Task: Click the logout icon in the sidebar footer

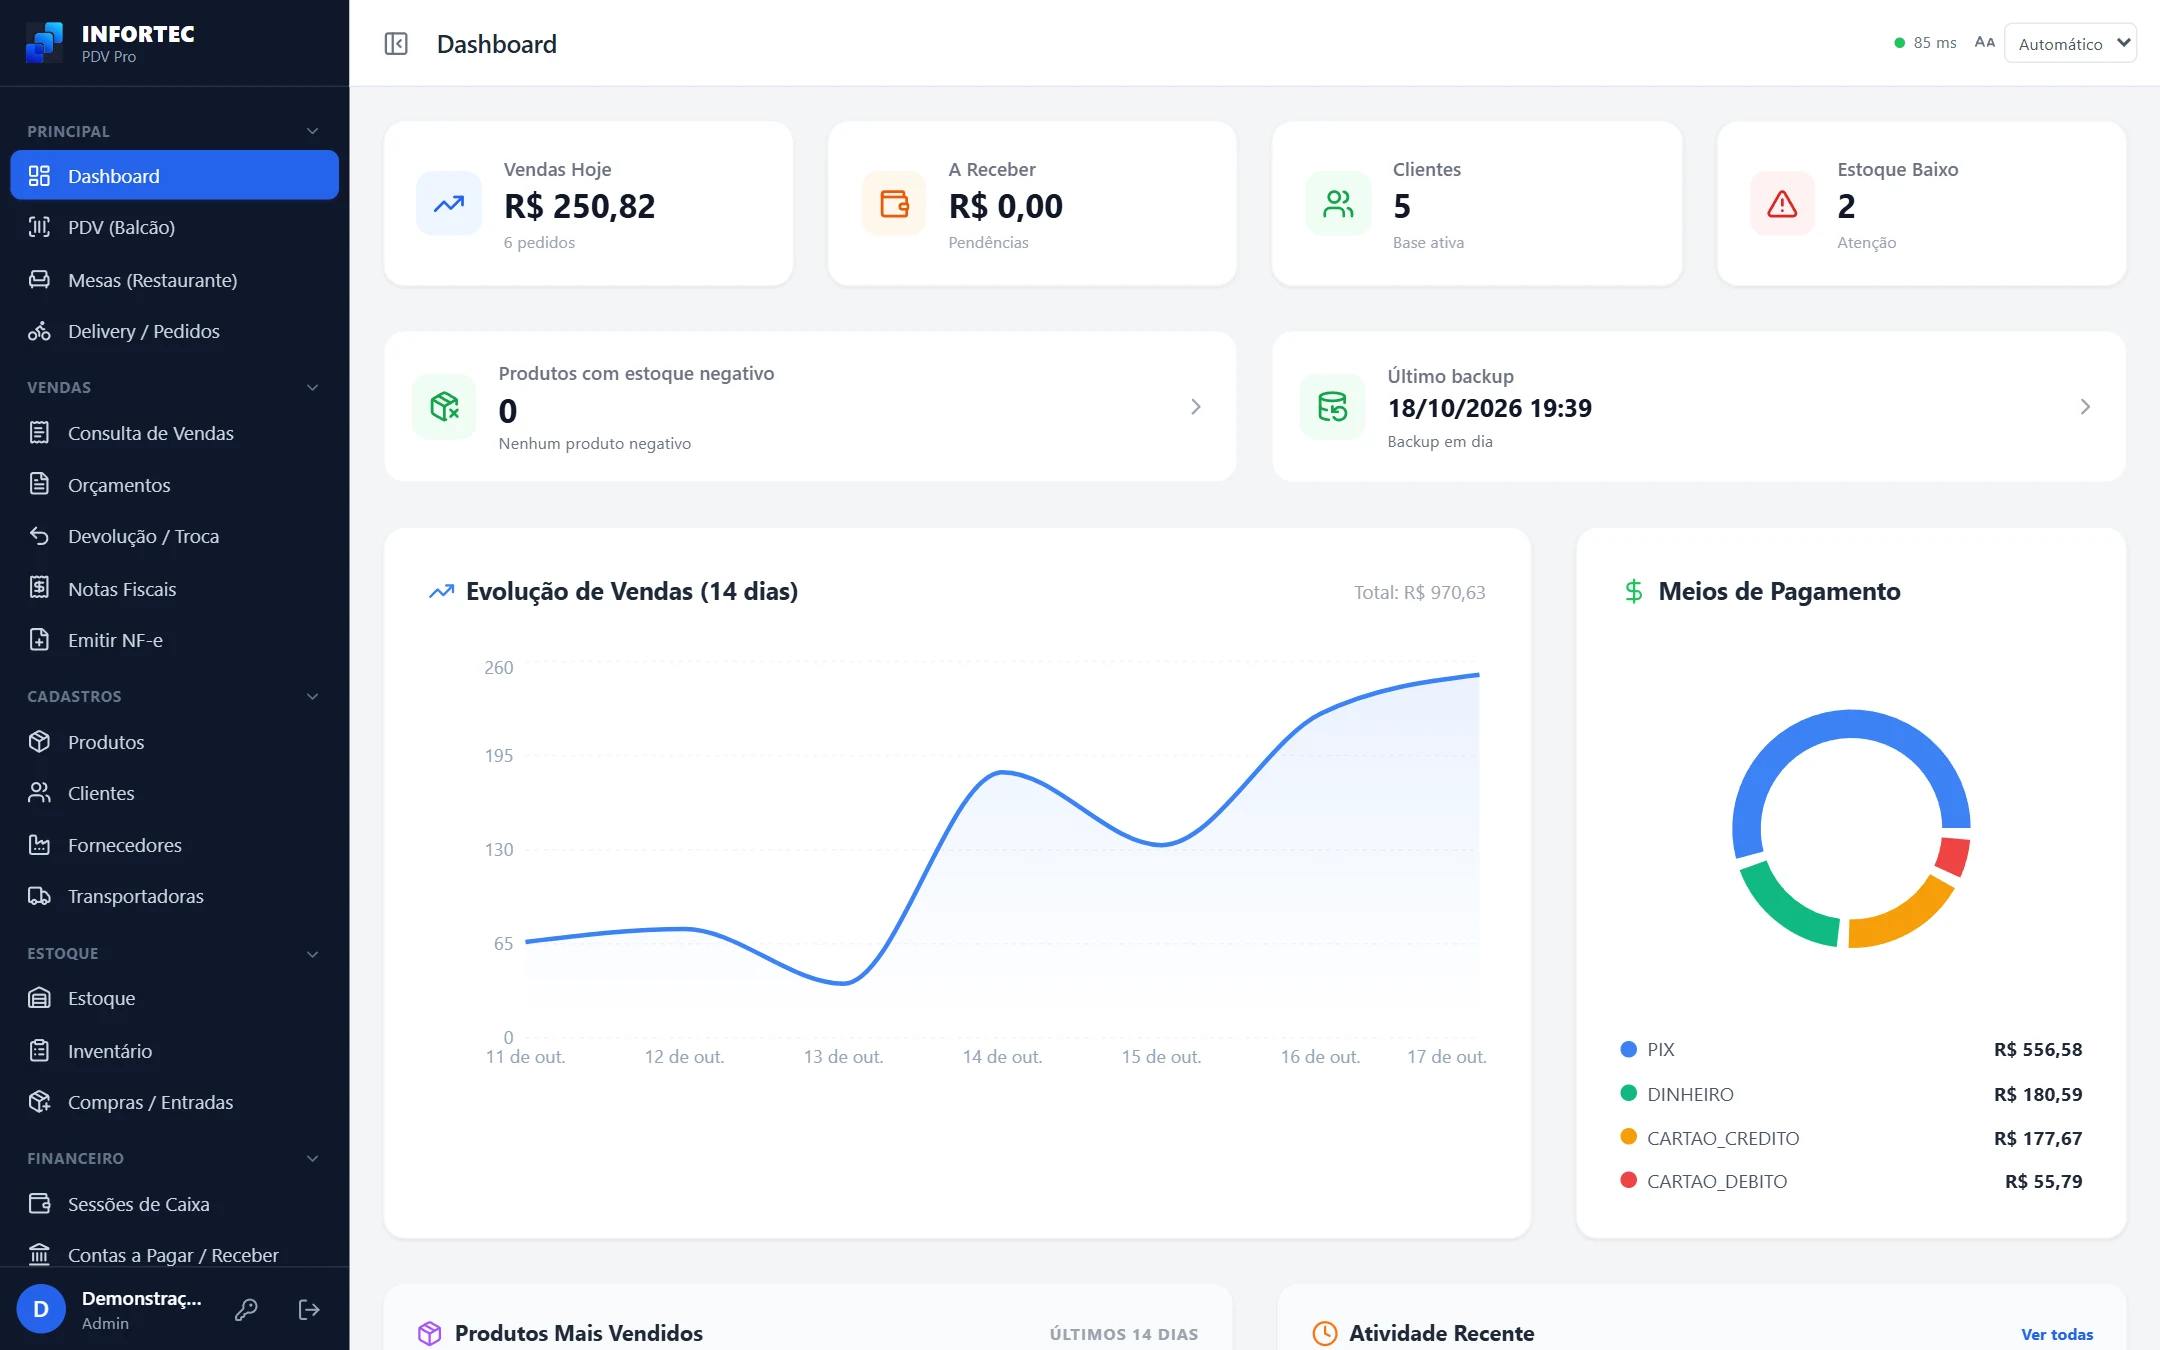Action: coord(309,1309)
